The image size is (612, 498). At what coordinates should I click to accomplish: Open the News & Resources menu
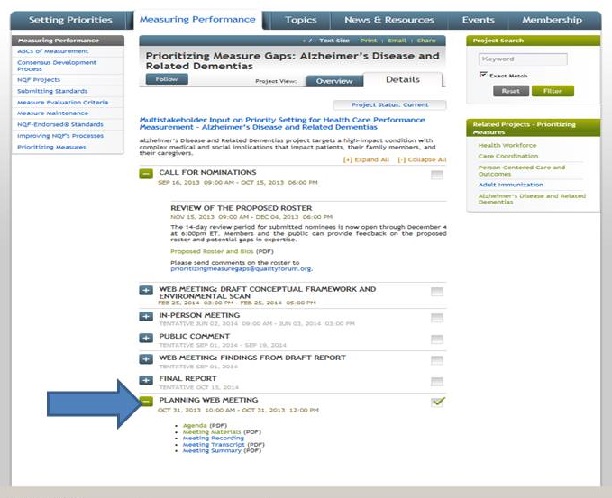pos(390,20)
